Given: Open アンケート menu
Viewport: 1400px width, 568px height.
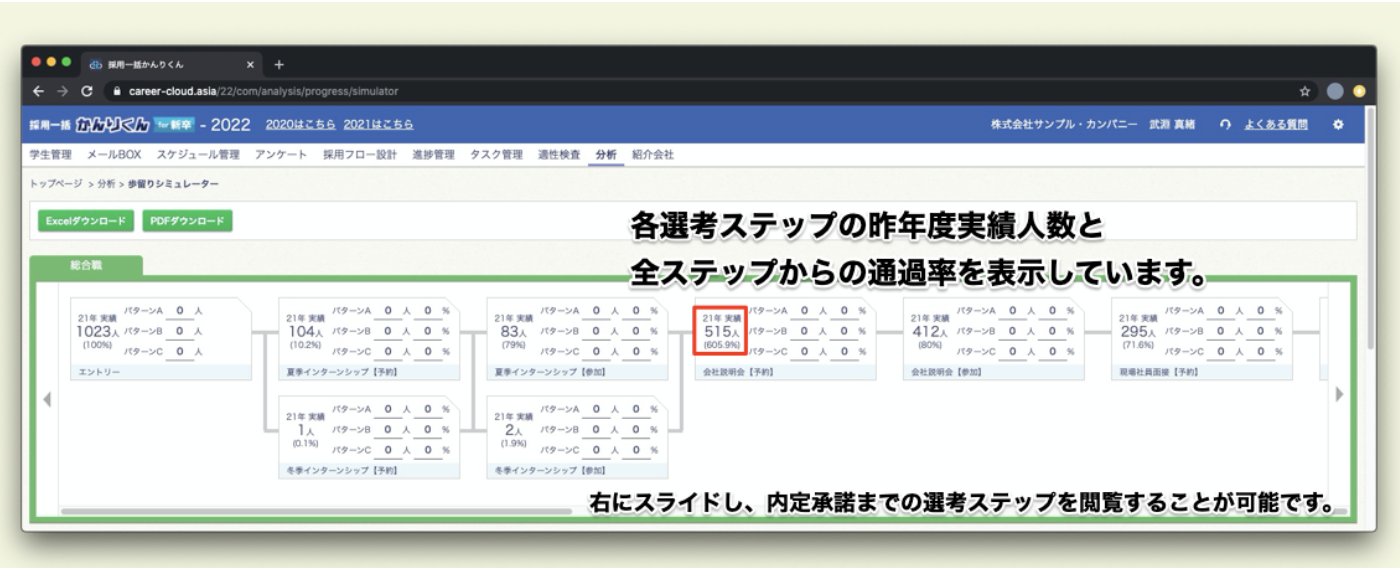Looking at the screenshot, I should (281, 155).
